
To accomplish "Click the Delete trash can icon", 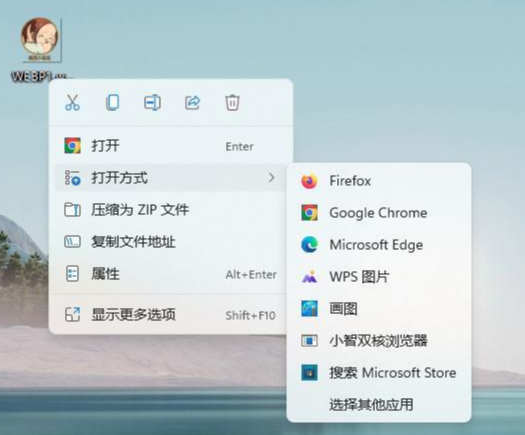I will 232,102.
